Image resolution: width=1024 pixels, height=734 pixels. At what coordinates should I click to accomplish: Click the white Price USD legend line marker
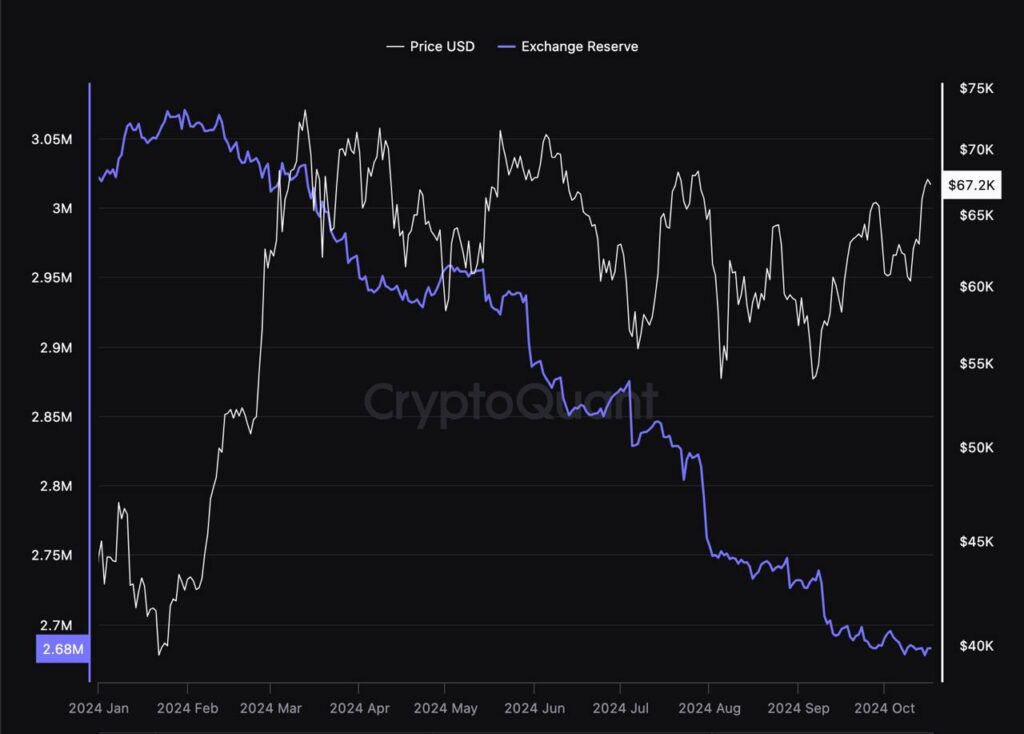pyautogui.click(x=395, y=46)
